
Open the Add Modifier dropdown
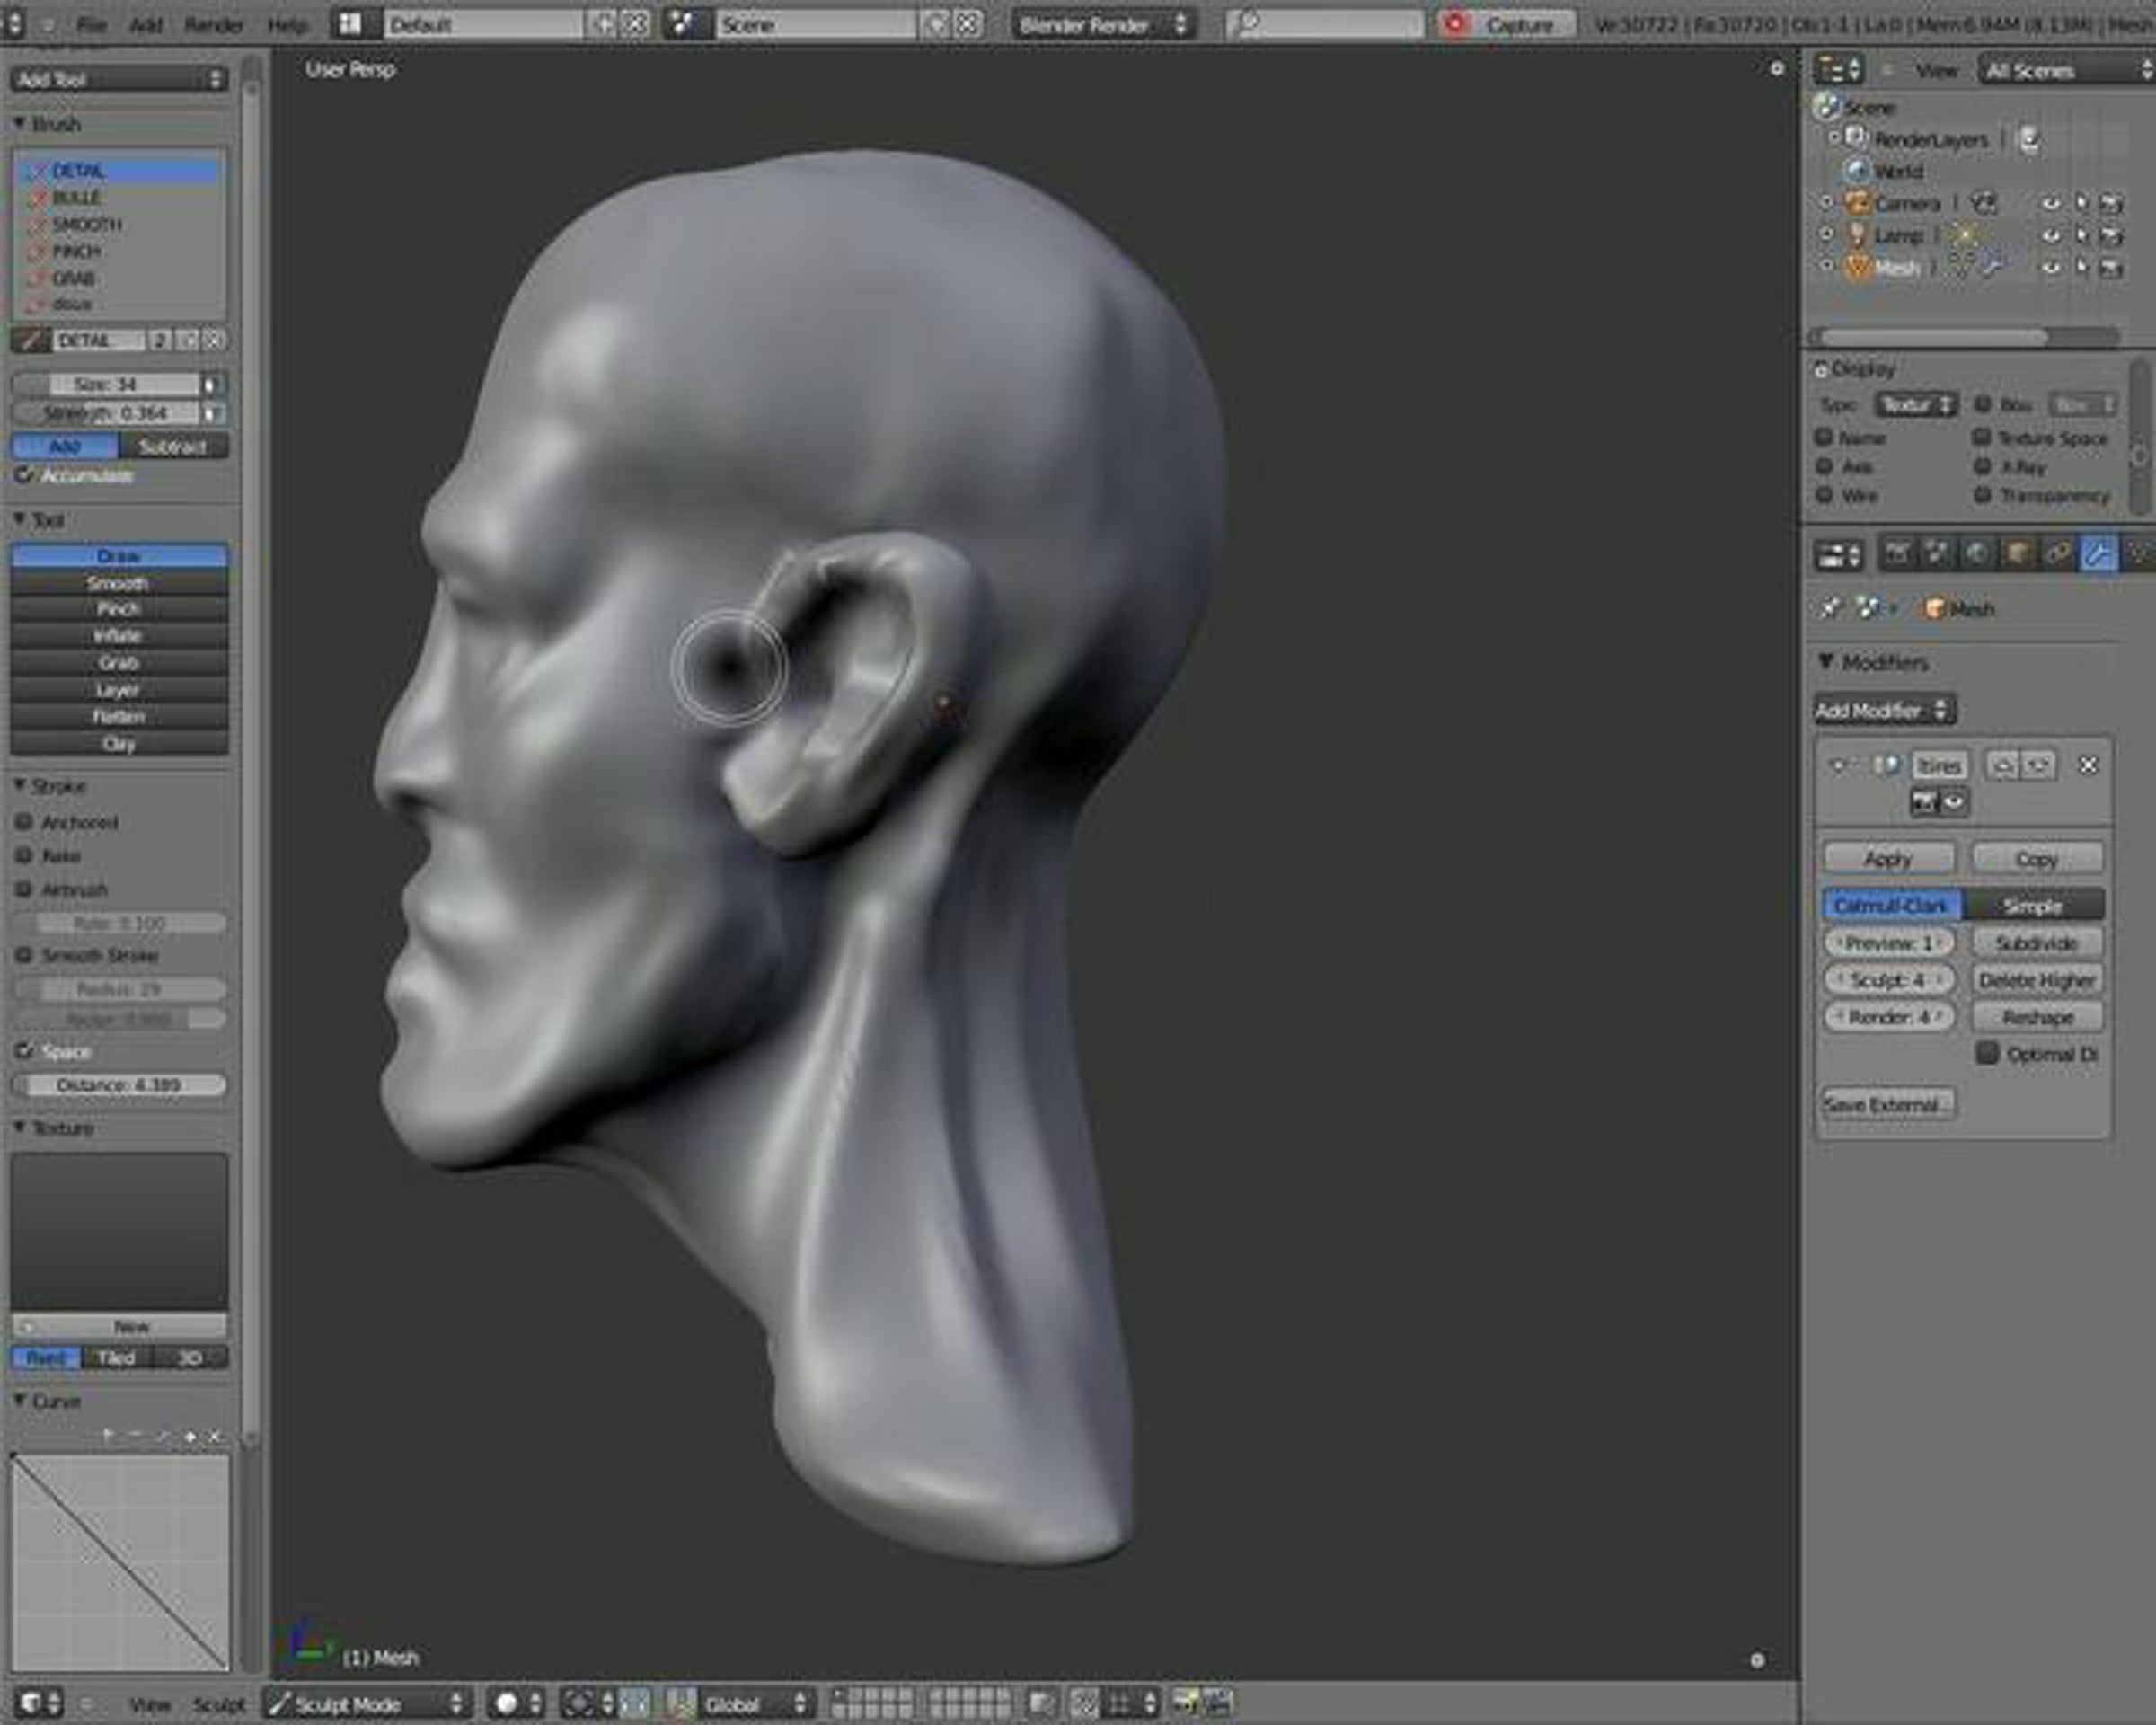1883,710
